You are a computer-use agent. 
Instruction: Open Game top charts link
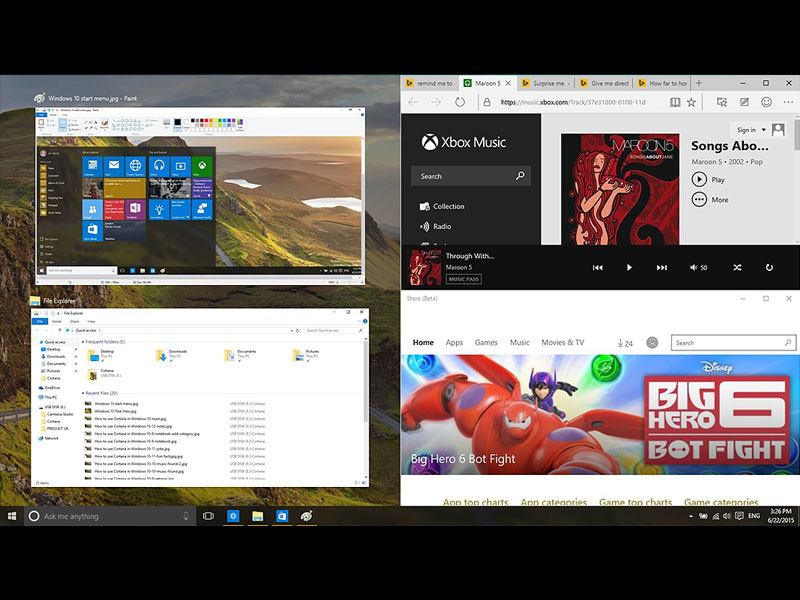click(635, 501)
